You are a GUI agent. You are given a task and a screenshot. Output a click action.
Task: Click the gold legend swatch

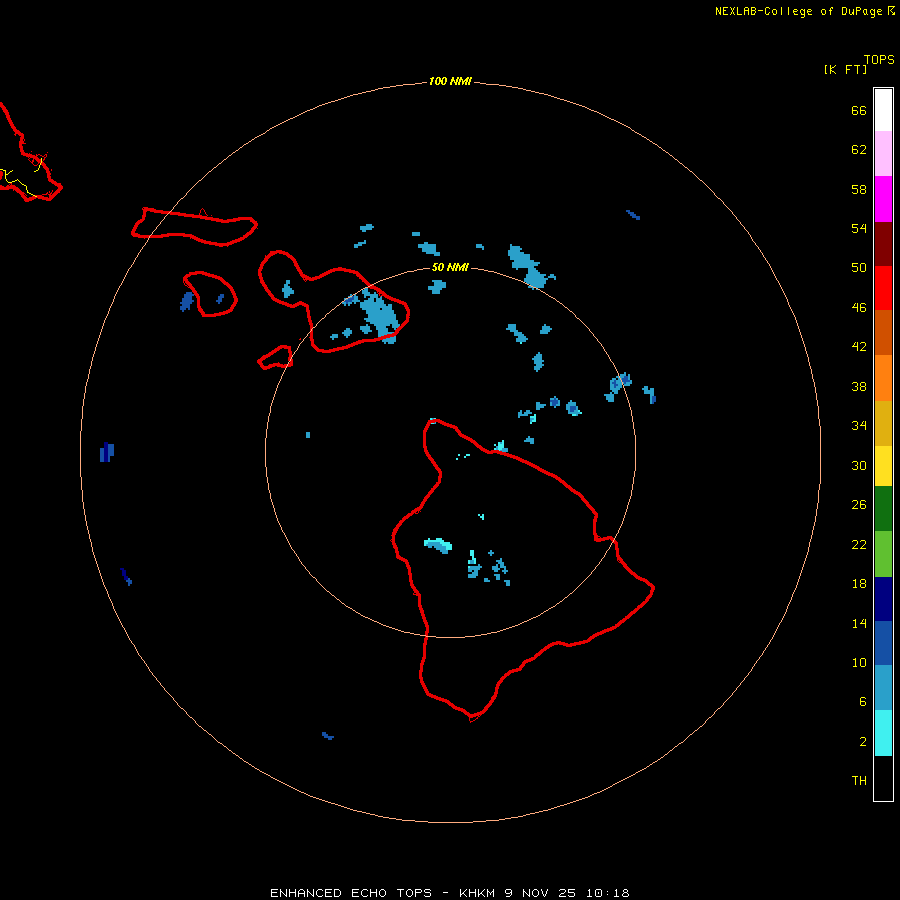pyautogui.click(x=883, y=424)
